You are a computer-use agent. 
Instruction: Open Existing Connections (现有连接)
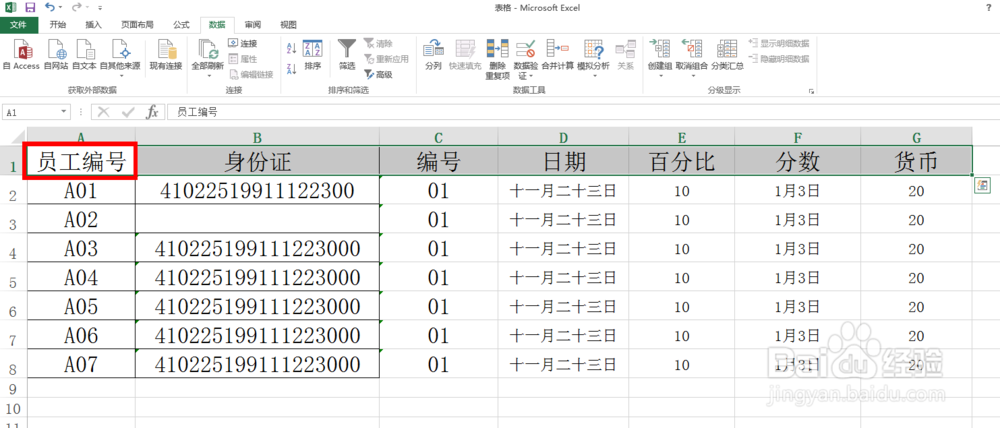(166, 55)
